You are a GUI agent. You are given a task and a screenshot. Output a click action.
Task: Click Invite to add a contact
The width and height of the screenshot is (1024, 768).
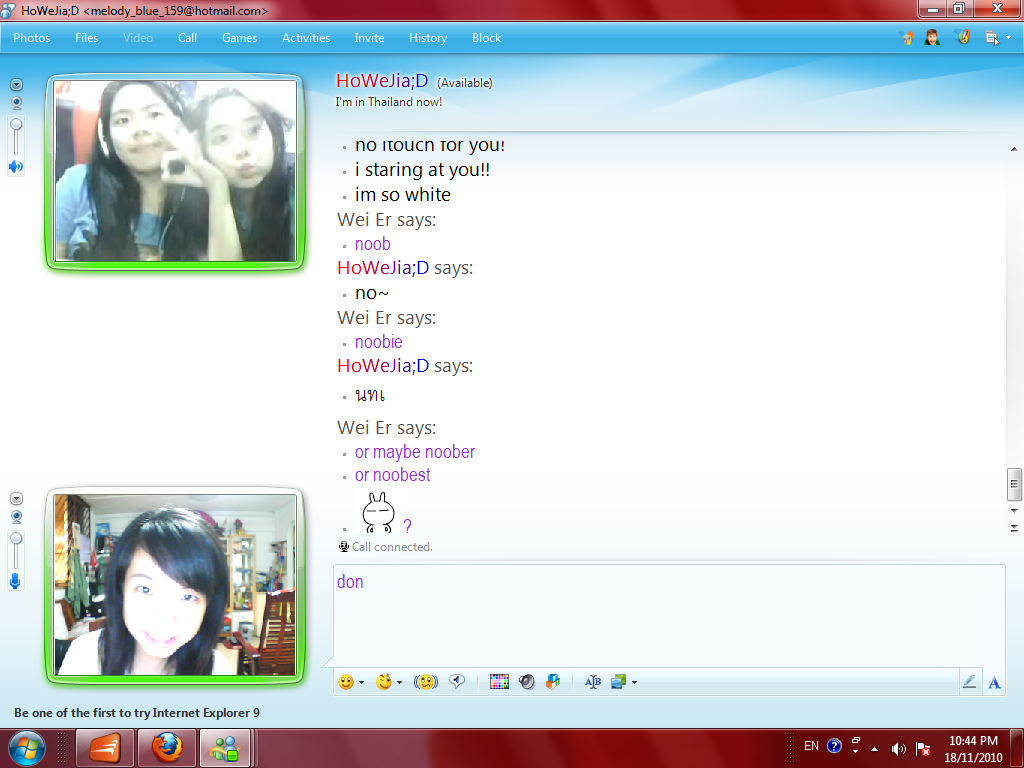[369, 38]
